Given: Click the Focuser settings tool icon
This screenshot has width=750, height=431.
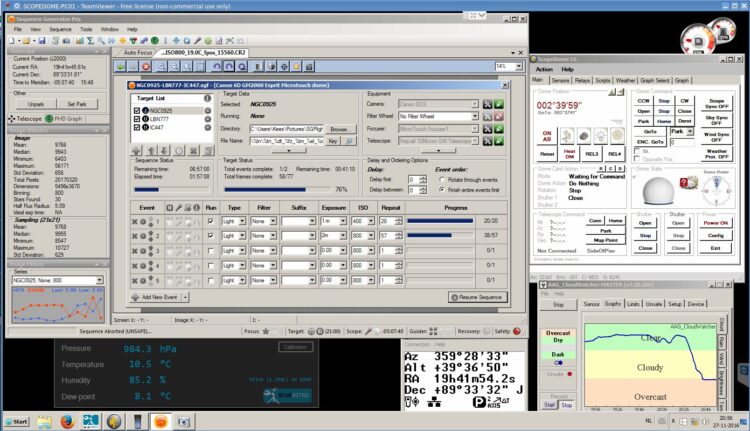Looking at the screenshot, I should point(487,129).
